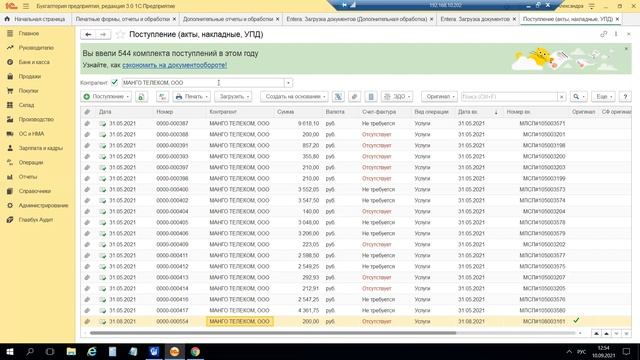This screenshot has height=360, width=640.
Task: Open link сэкономить на документообороте
Action: pos(174,65)
